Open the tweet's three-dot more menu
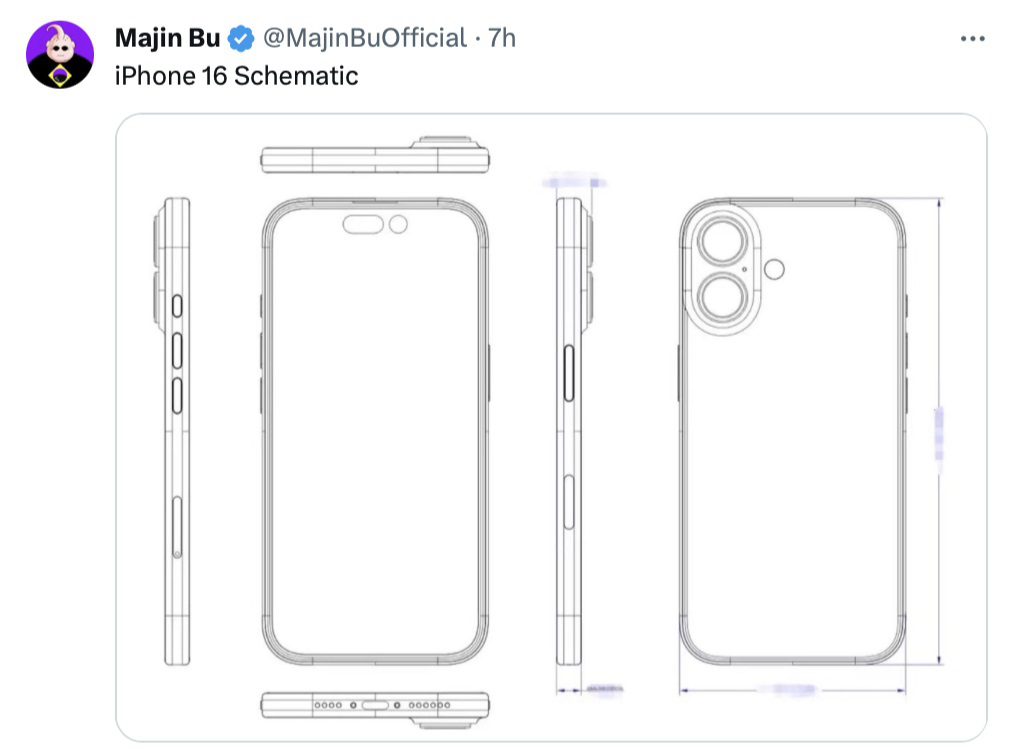 pyautogui.click(x=972, y=39)
